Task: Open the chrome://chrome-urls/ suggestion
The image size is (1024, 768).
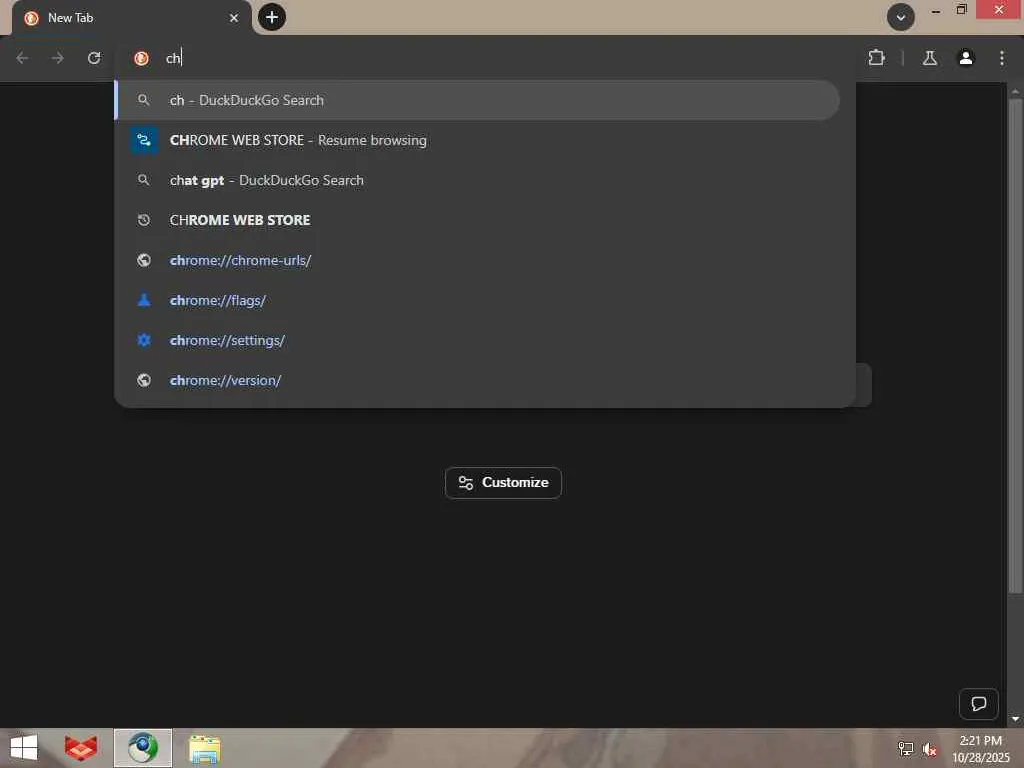Action: (478, 260)
